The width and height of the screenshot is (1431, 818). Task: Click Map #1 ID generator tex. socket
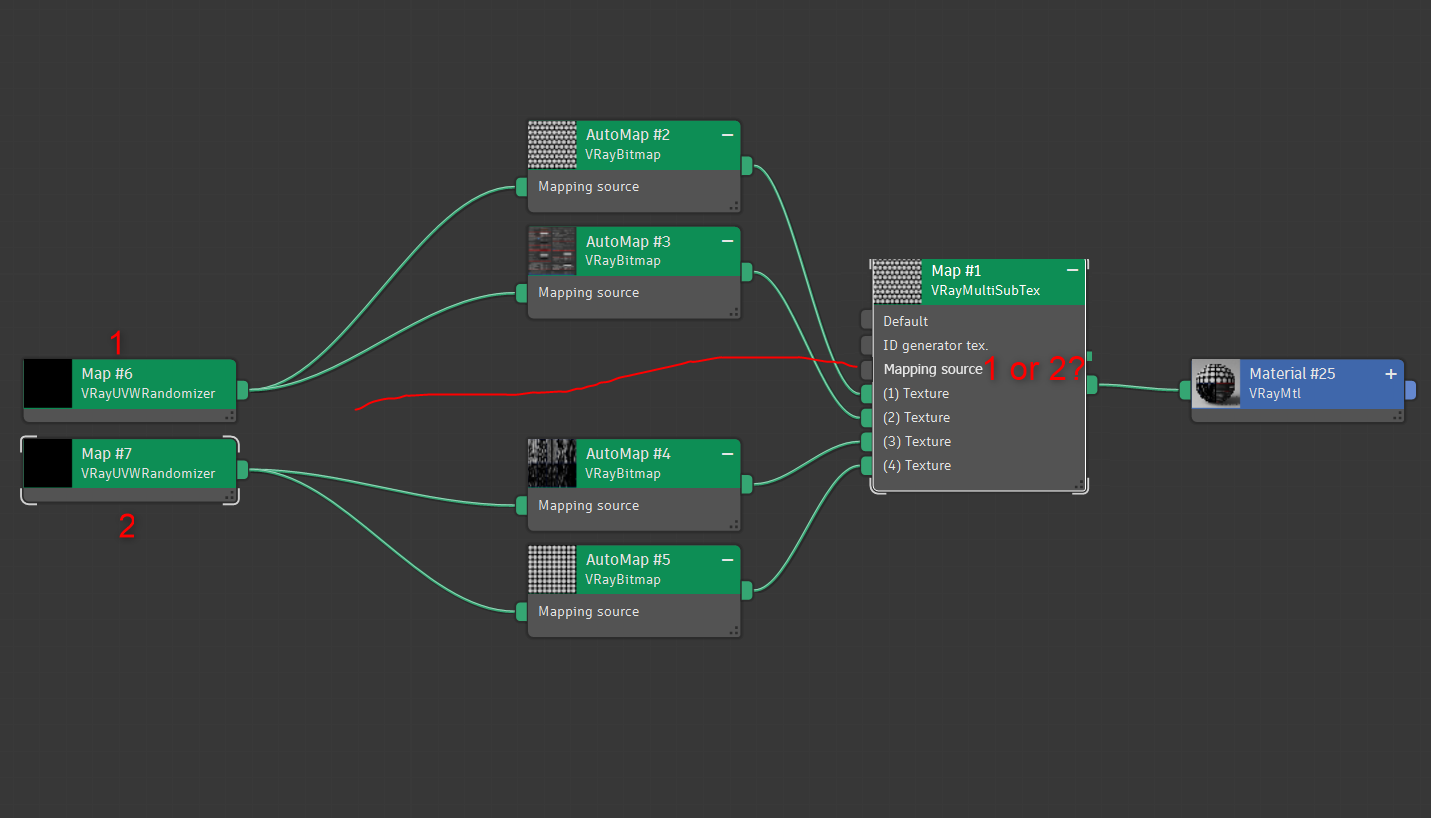tap(866, 345)
